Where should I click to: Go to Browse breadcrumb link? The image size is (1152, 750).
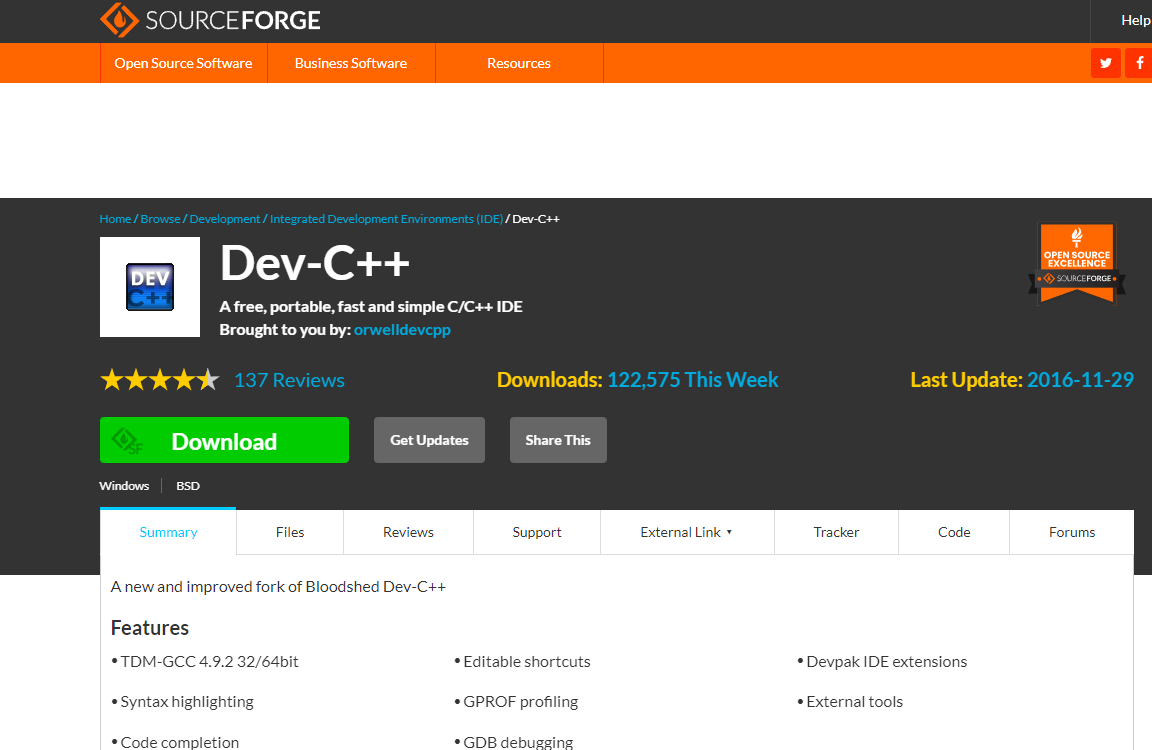tap(160, 219)
